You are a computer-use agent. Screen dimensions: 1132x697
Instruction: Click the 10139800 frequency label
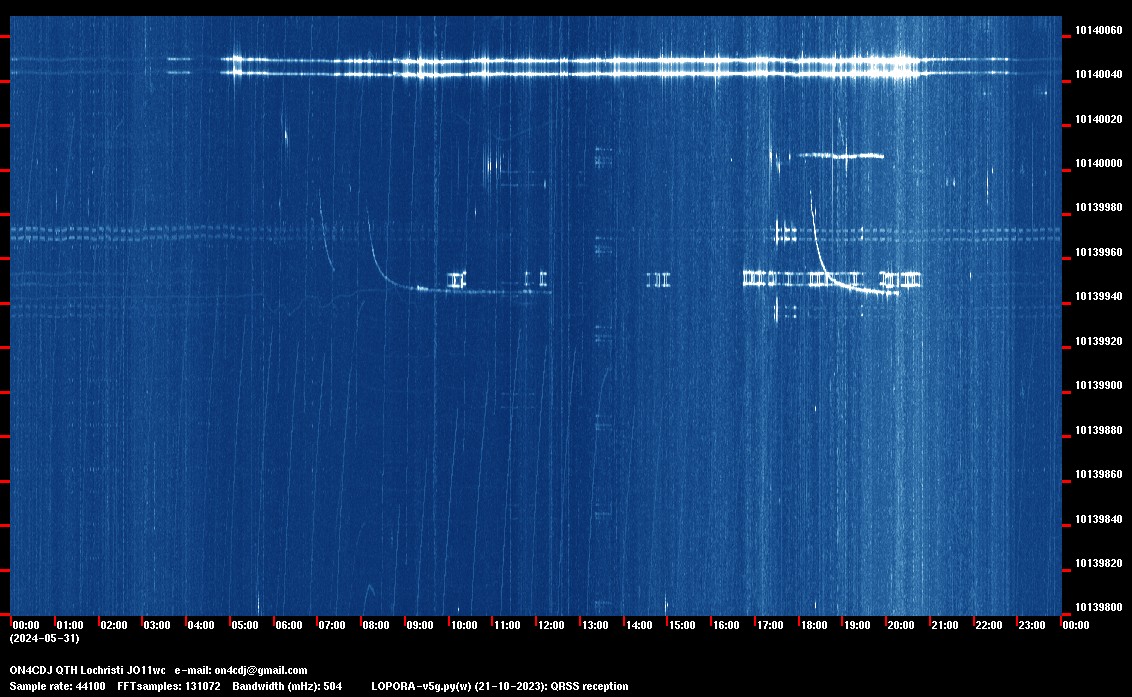click(1099, 607)
